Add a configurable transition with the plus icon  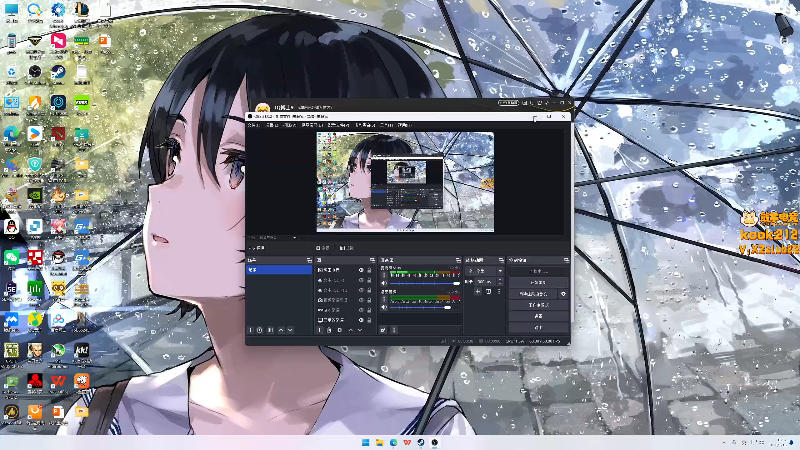tap(478, 291)
